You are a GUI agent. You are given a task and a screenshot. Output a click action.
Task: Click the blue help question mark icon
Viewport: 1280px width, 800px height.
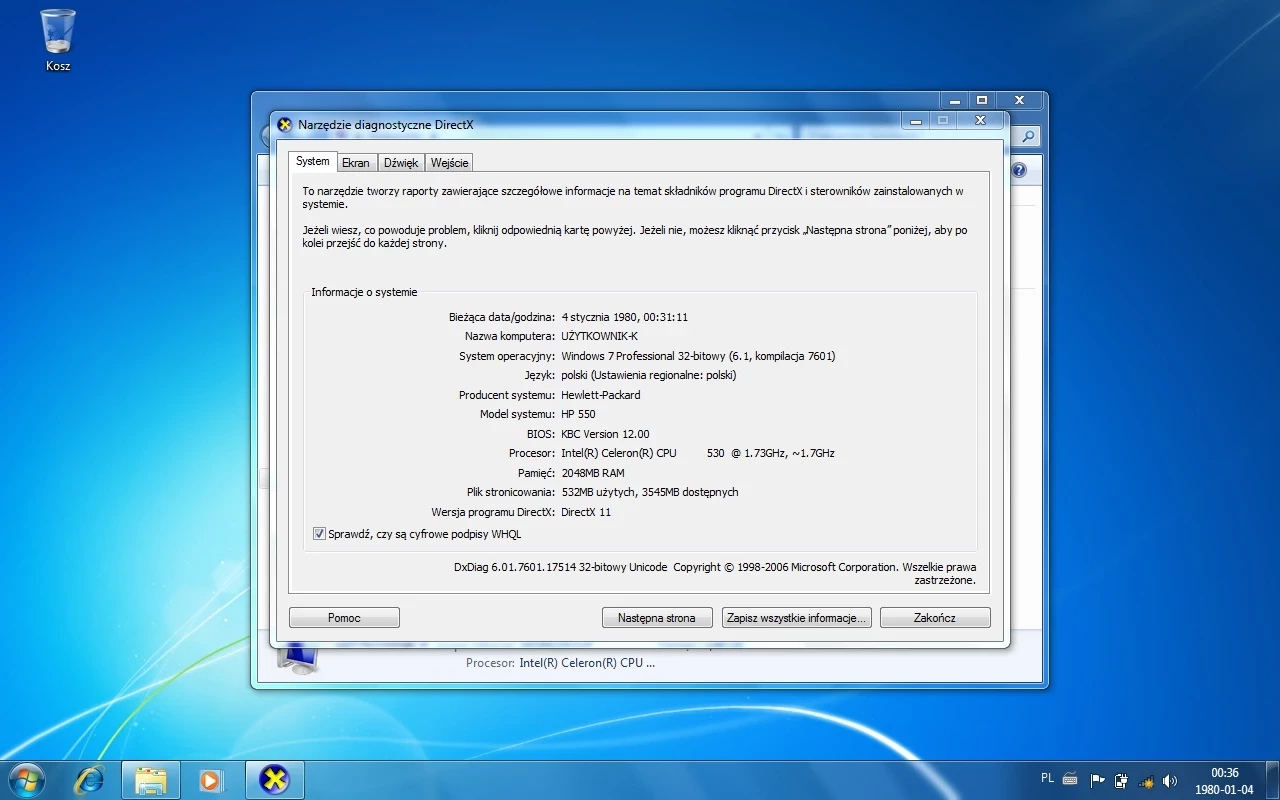pos(1018,170)
